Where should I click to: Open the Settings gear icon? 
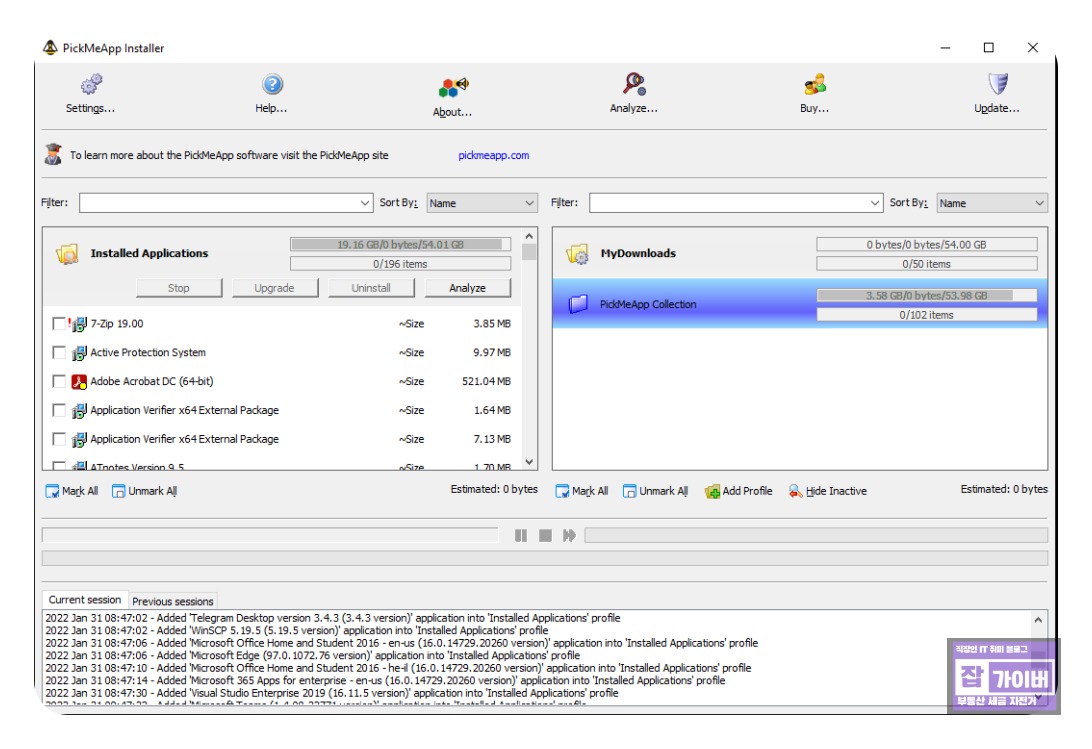click(91, 84)
